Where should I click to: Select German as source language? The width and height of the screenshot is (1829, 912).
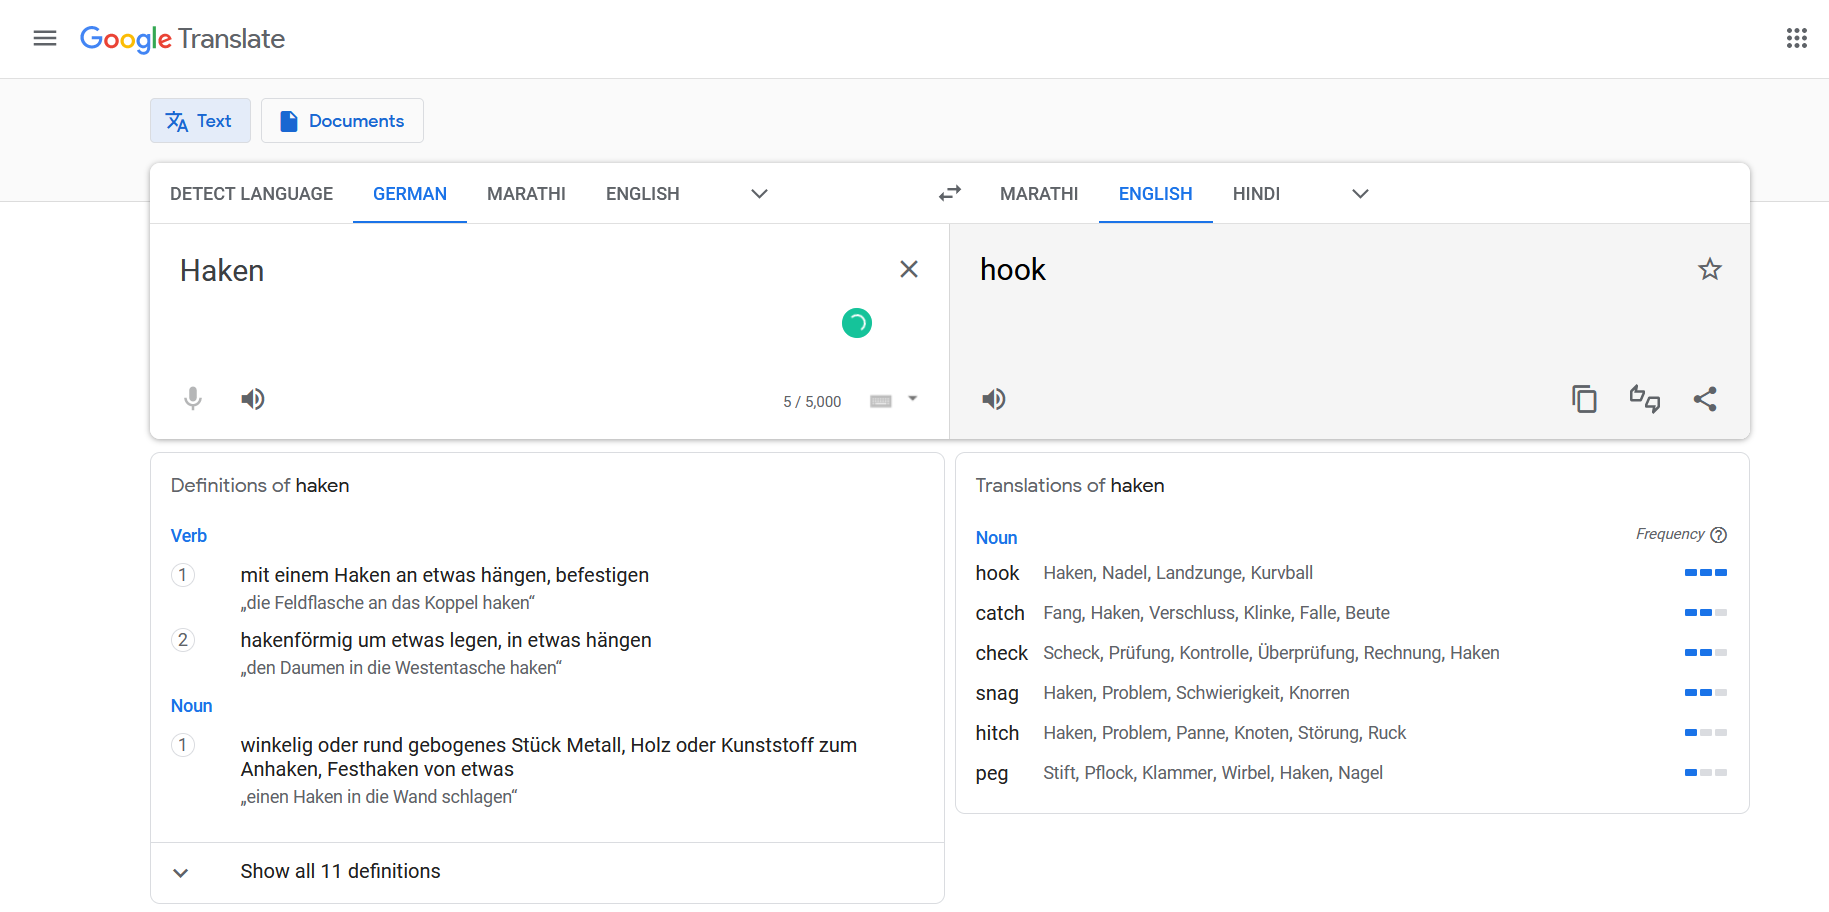tap(410, 194)
